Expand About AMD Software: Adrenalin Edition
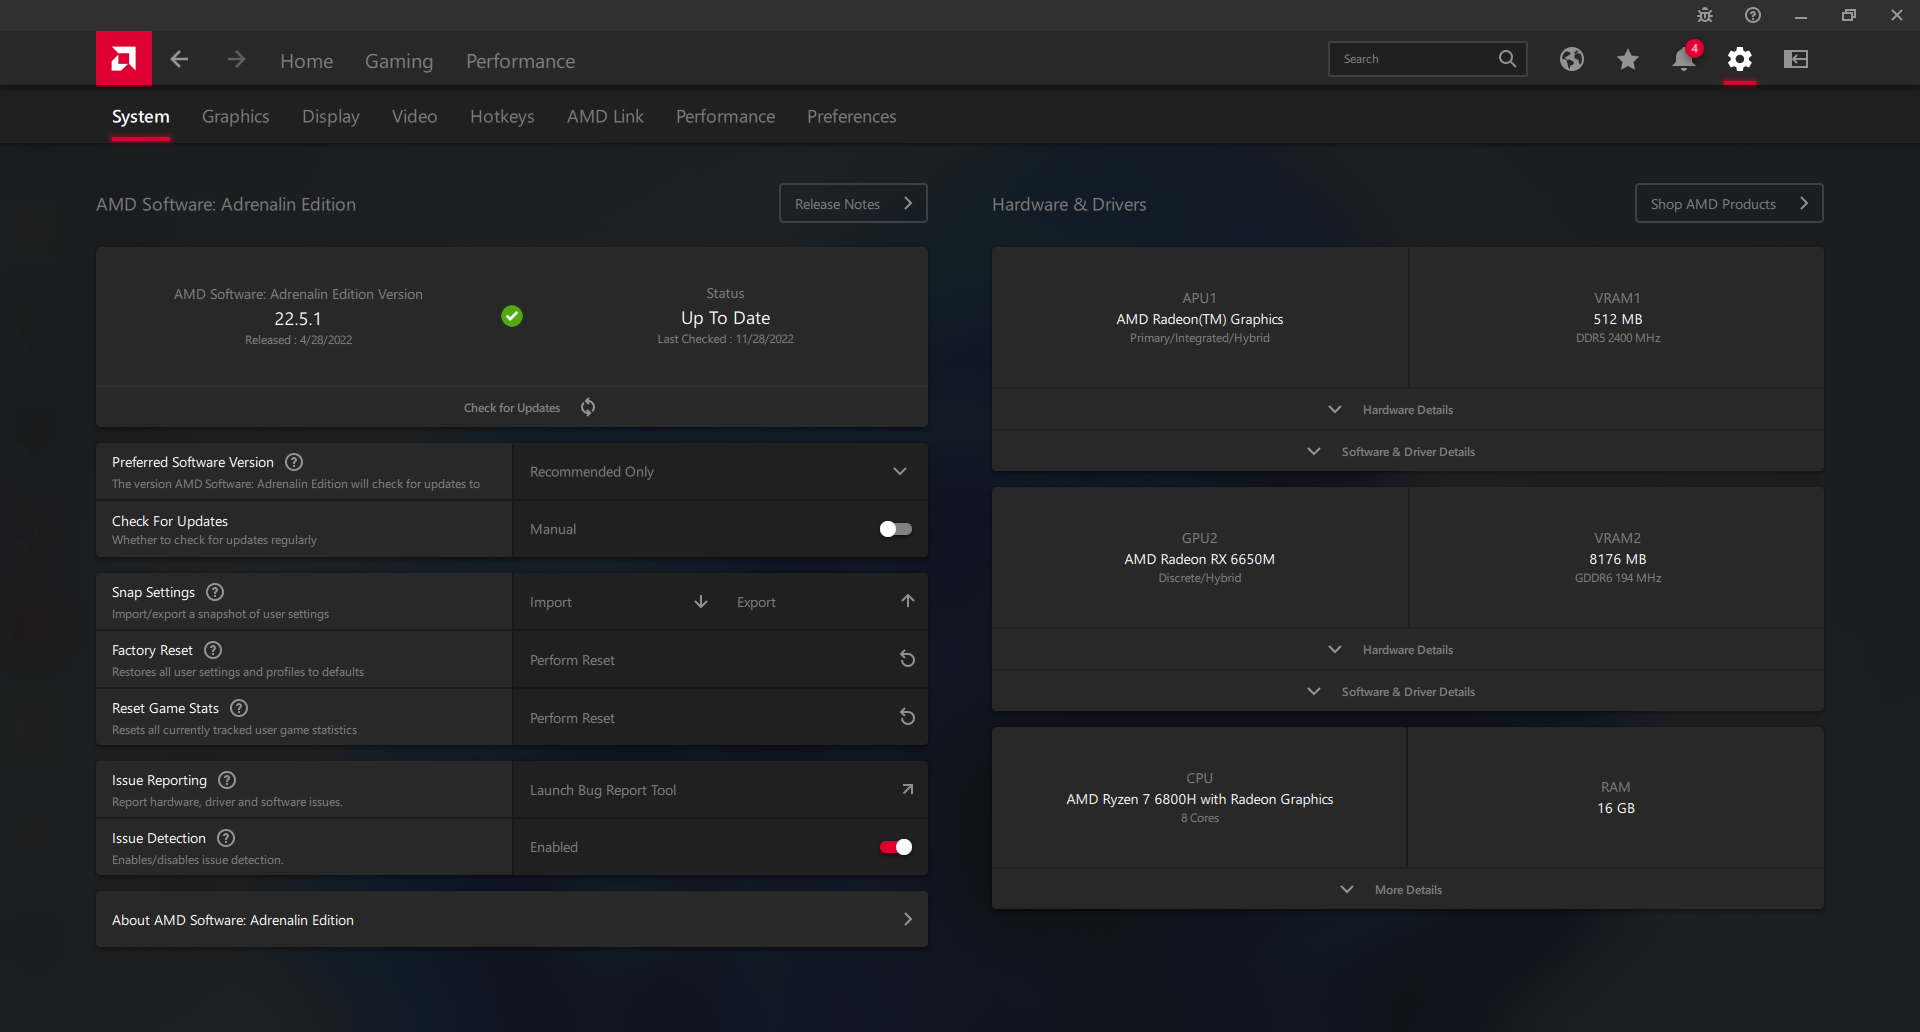The image size is (1920, 1032). click(512, 920)
